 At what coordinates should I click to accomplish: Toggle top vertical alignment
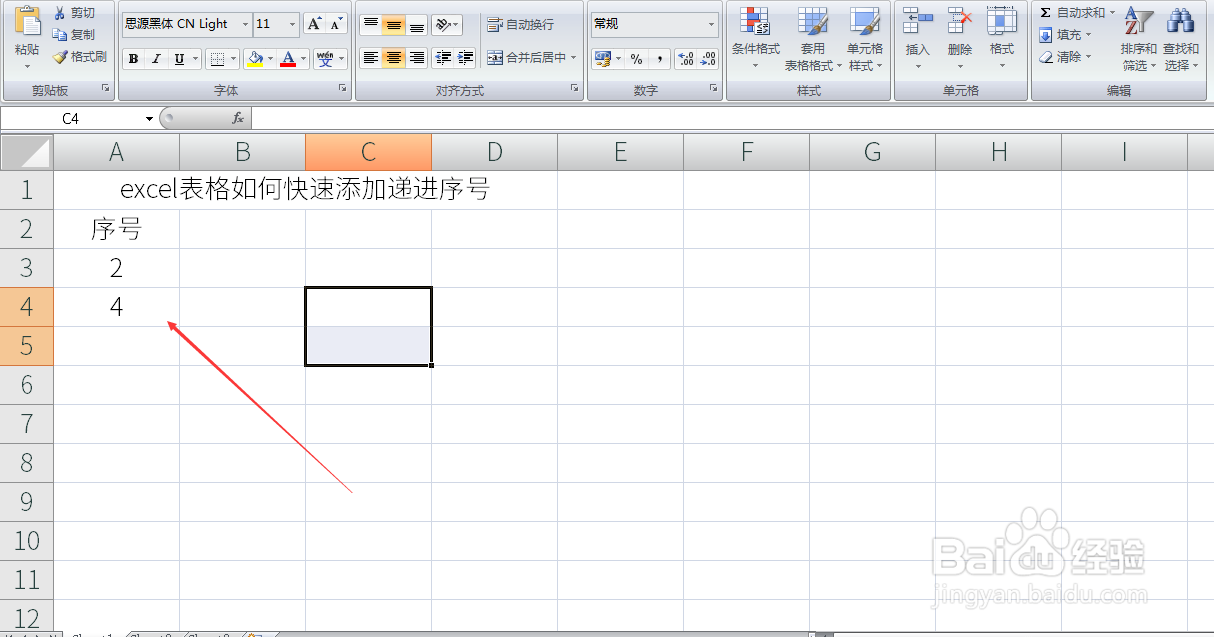pyautogui.click(x=370, y=24)
